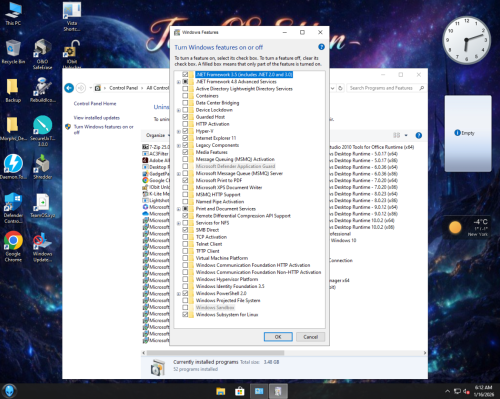500x399 pixels.
Task: Select the Google Chrome entry in programs list
Action: (x=156, y=180)
